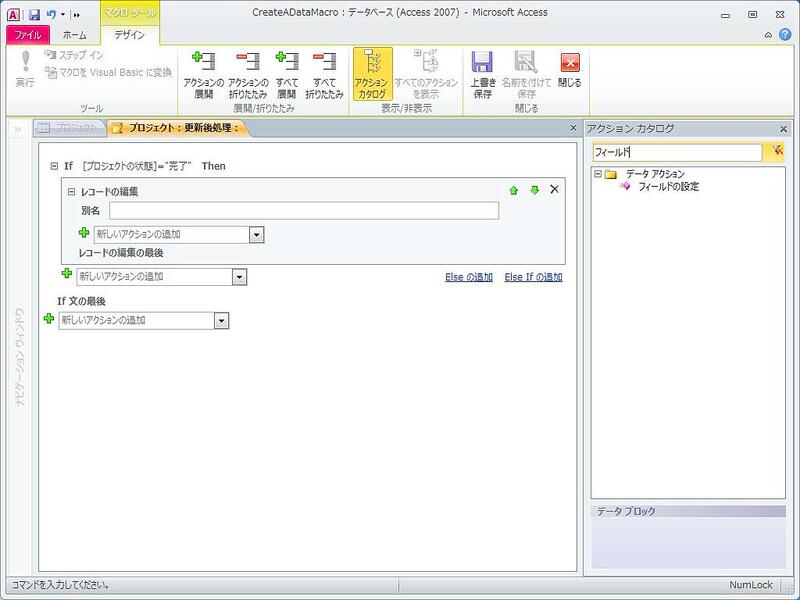Save with the quick access floppy icon
800x600 pixels.
(34, 15)
